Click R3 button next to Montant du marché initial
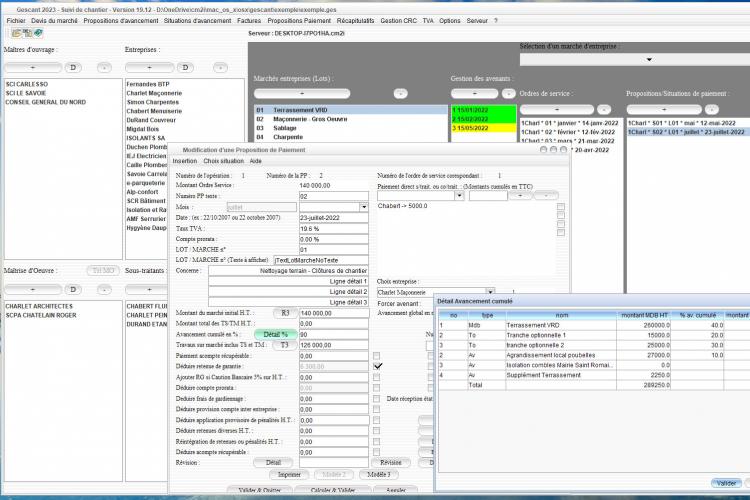Viewport: 750px width, 500px height. pos(285,313)
